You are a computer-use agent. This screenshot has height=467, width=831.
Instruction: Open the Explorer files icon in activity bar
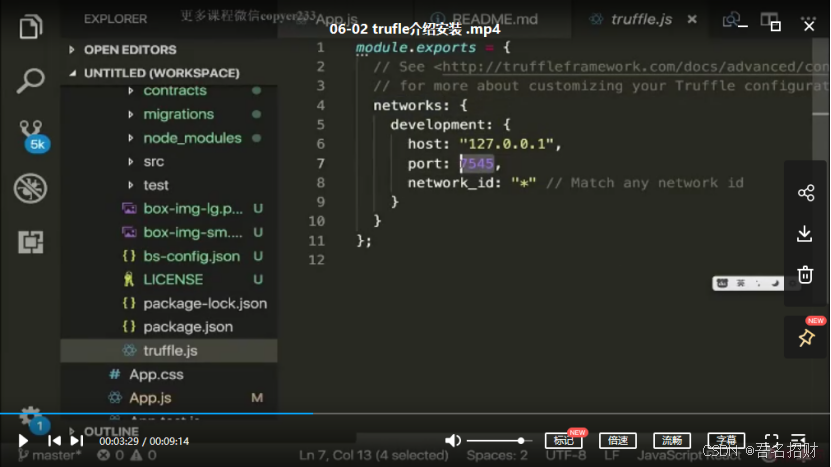tap(30, 27)
